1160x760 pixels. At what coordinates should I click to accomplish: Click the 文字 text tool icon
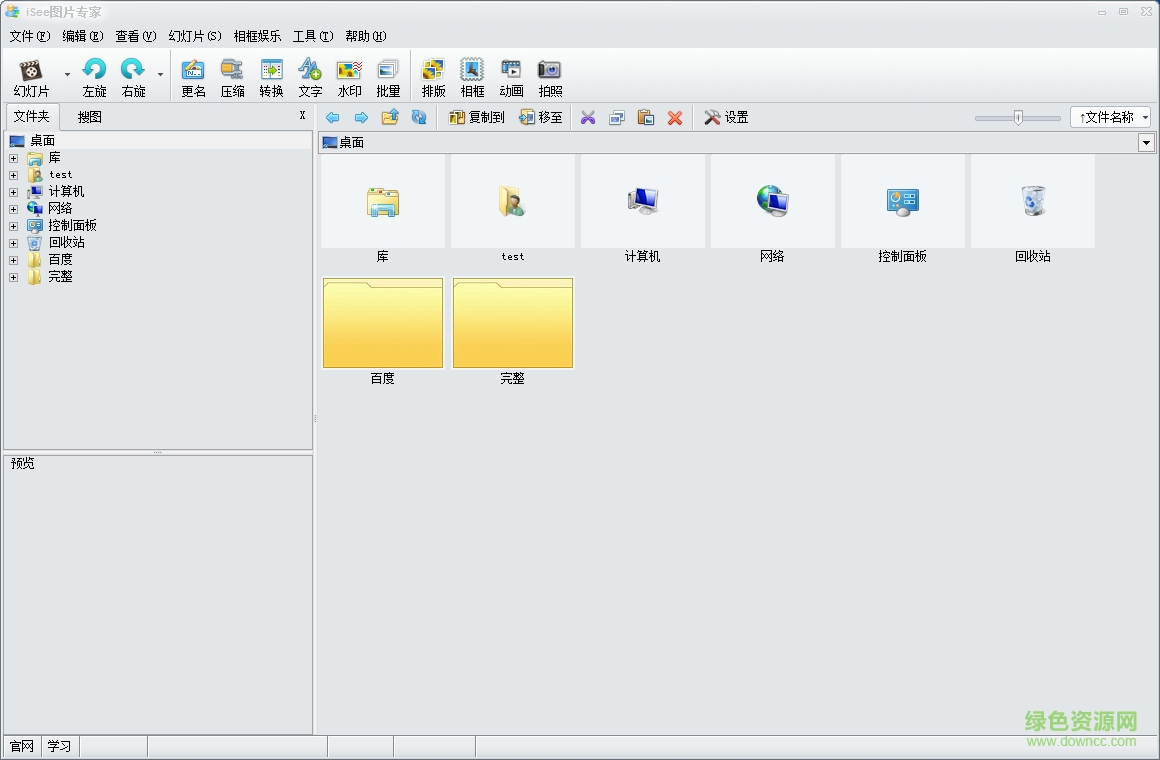[x=310, y=75]
